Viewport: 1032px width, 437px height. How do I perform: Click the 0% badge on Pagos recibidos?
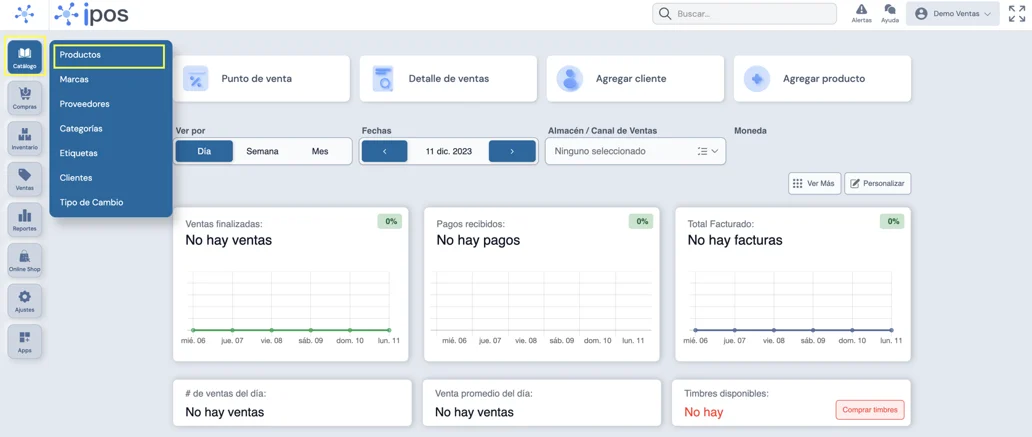pos(641,222)
